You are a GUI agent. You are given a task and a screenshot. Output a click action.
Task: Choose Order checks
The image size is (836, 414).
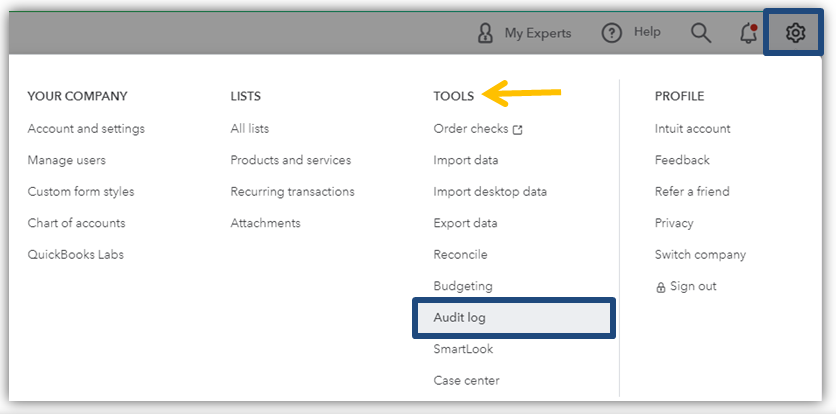pyautogui.click(x=471, y=129)
